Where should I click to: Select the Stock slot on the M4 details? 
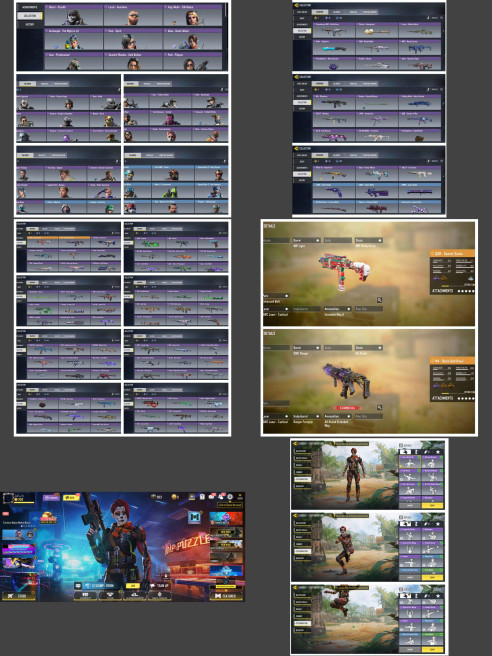(369, 348)
